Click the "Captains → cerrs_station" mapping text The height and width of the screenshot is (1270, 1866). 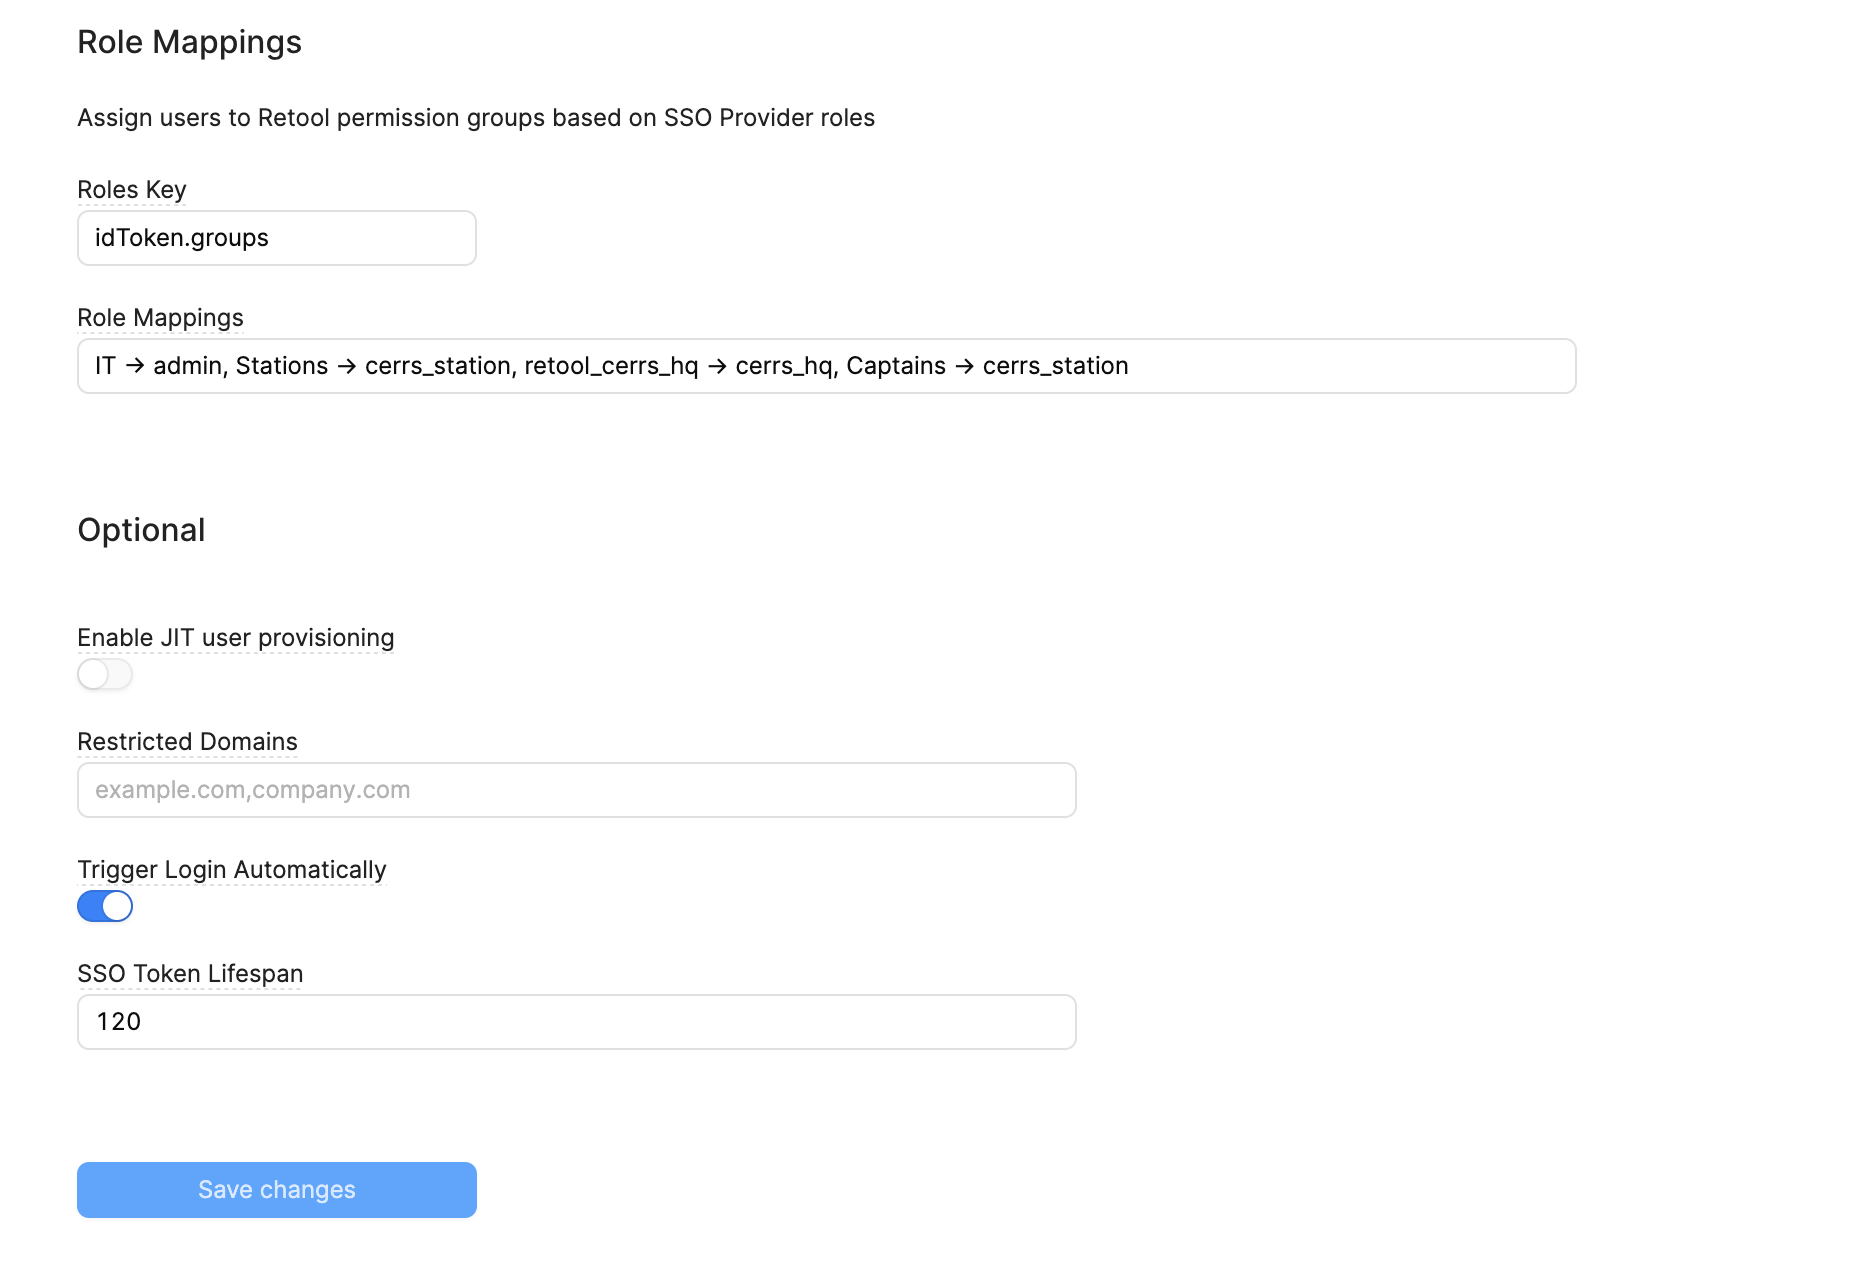coord(987,366)
